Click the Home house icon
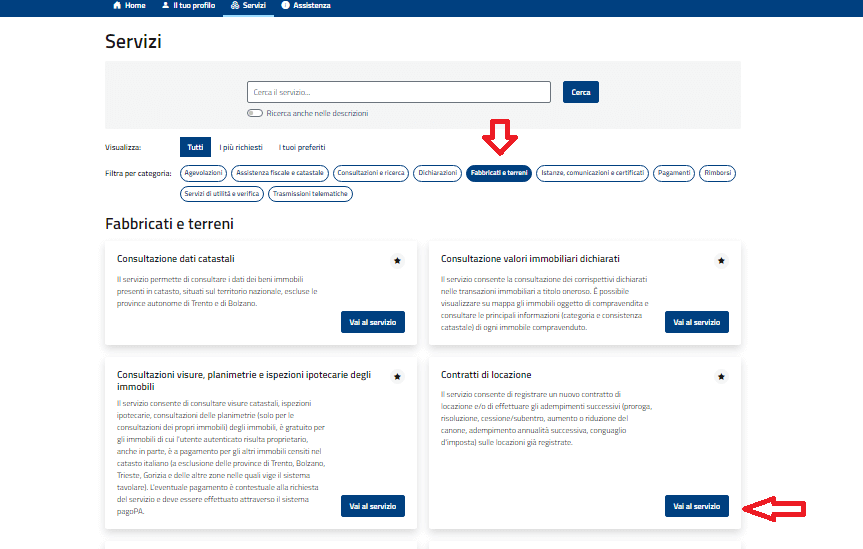 coord(117,5)
